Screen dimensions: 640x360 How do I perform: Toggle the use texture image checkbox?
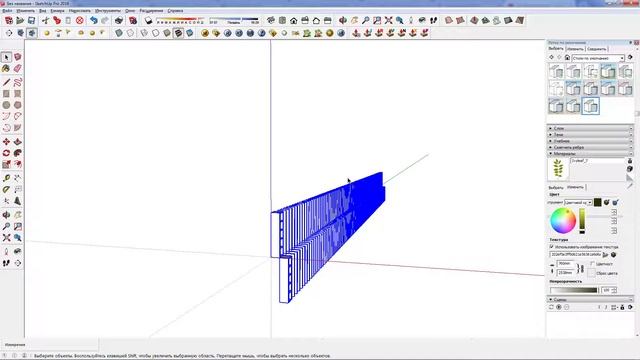551,247
